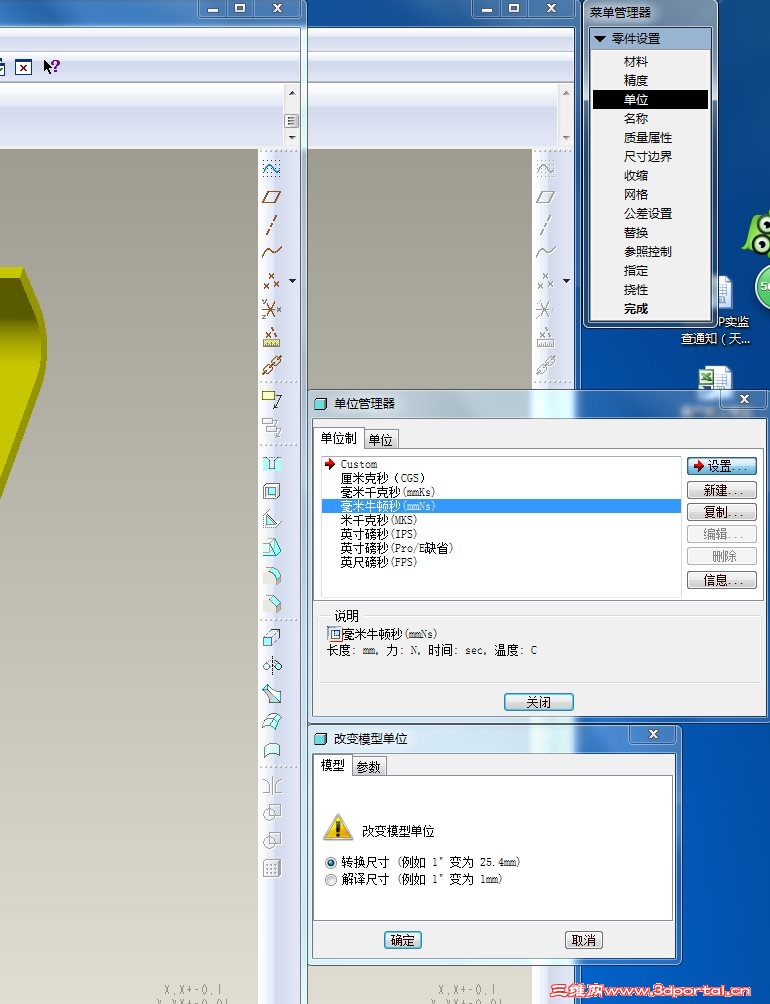Click the greyed-out Sketch tool icon
This screenshot has height=1004, width=770.
(545, 169)
